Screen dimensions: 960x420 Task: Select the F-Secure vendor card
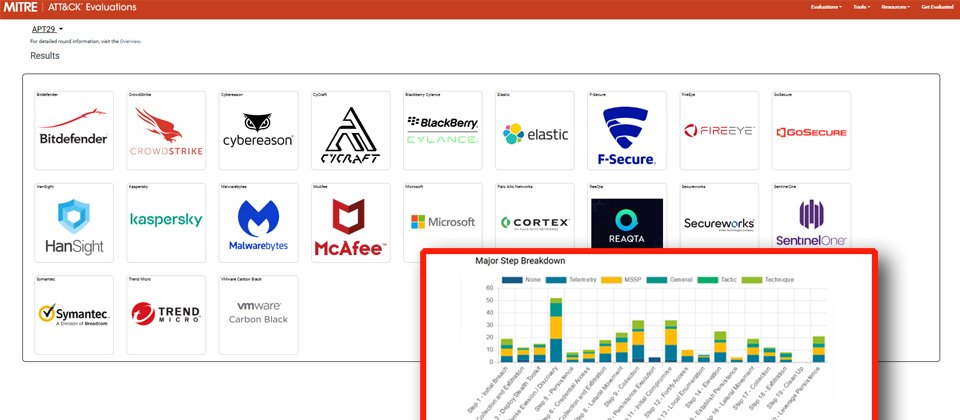(627, 130)
